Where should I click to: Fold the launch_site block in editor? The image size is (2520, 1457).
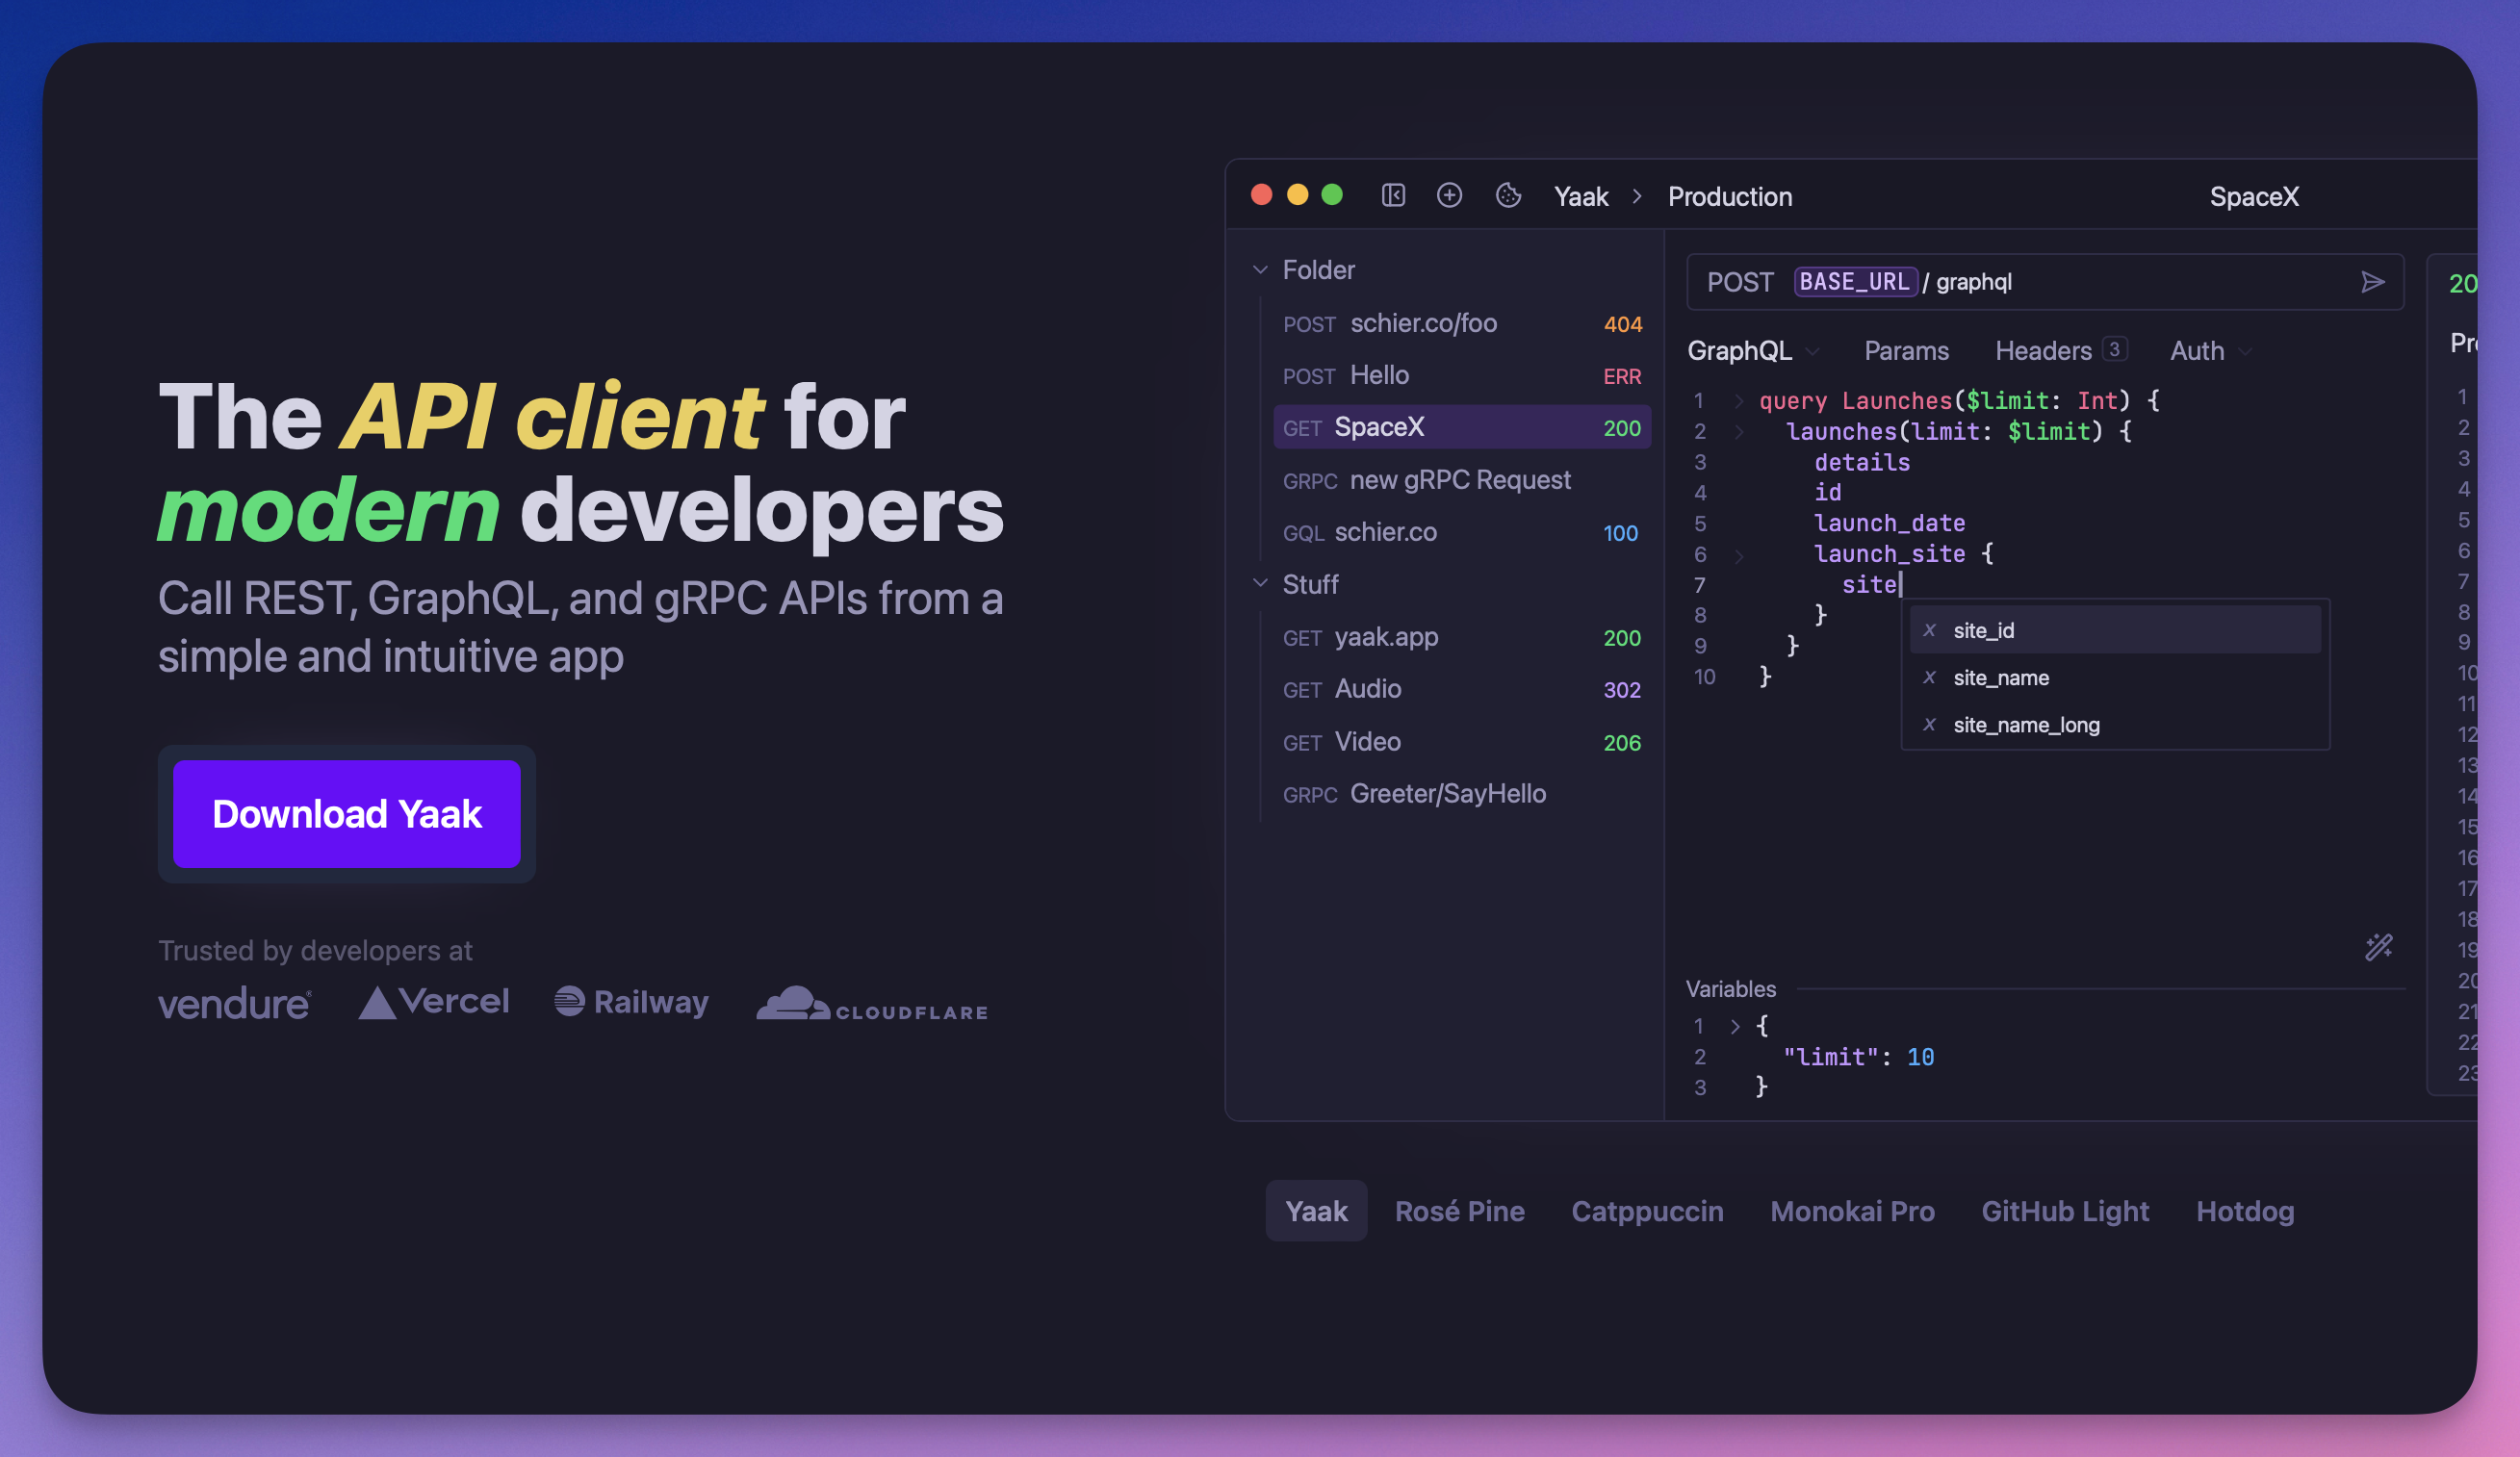coord(1739,555)
